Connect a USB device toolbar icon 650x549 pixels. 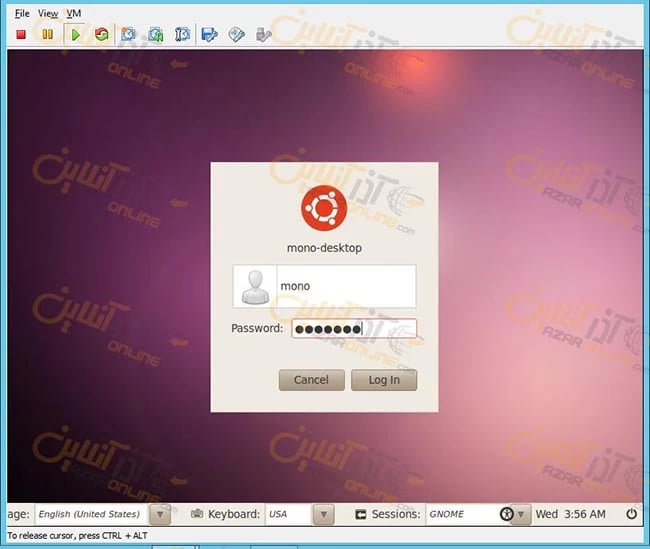click(x=264, y=34)
